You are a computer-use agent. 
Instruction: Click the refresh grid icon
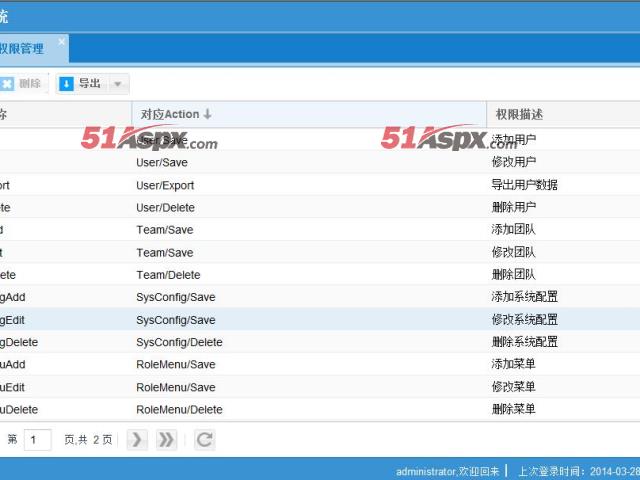coord(204,440)
